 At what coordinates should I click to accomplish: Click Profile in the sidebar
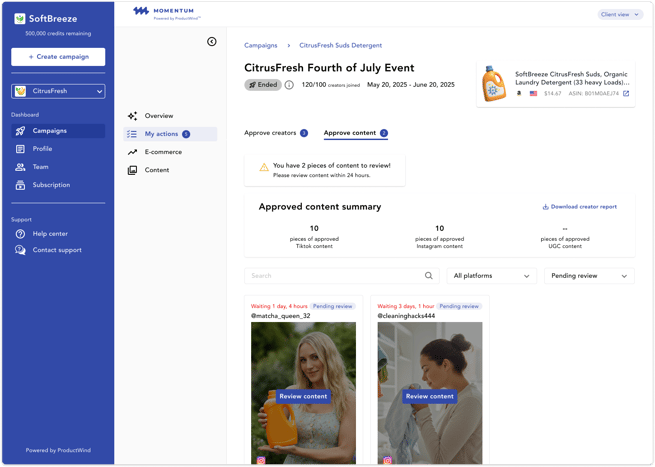[x=43, y=149]
